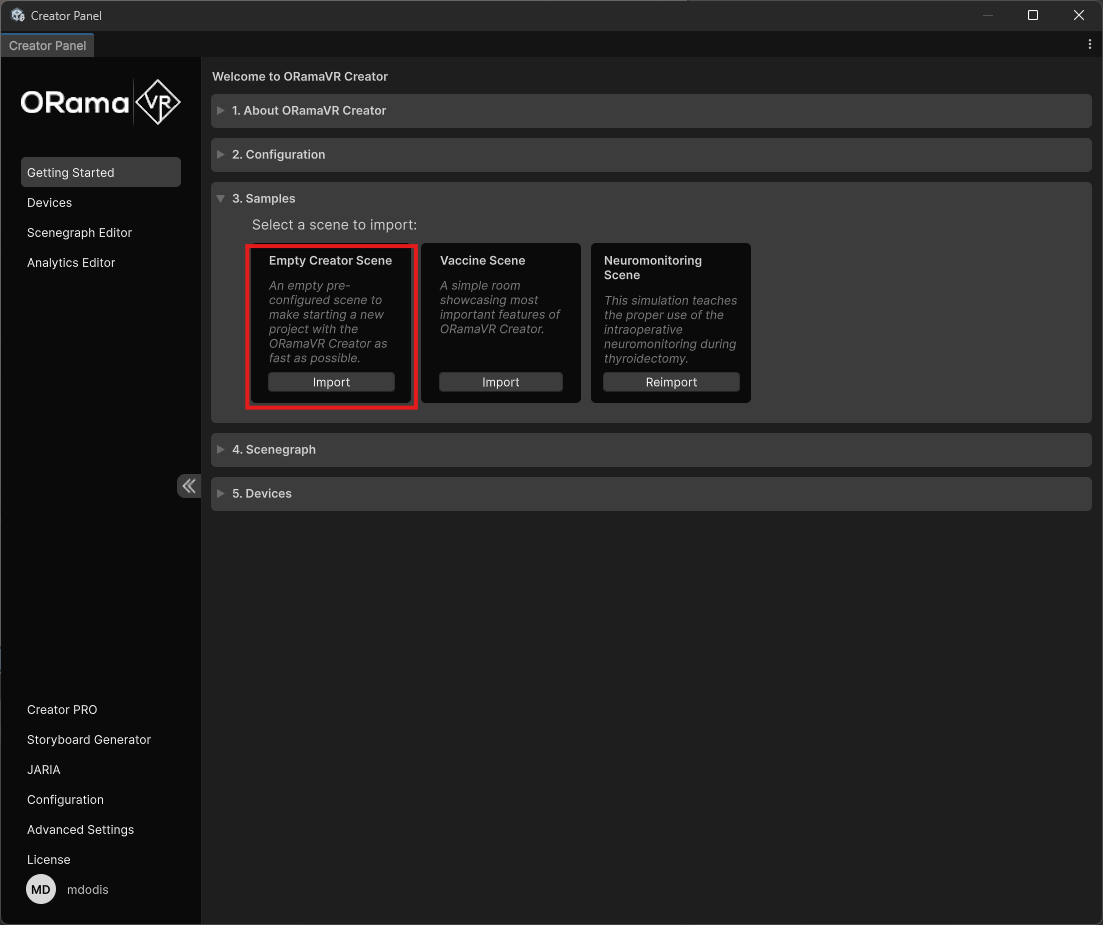Close the Creator Panel window
The width and height of the screenshot is (1103, 925).
[1078, 15]
